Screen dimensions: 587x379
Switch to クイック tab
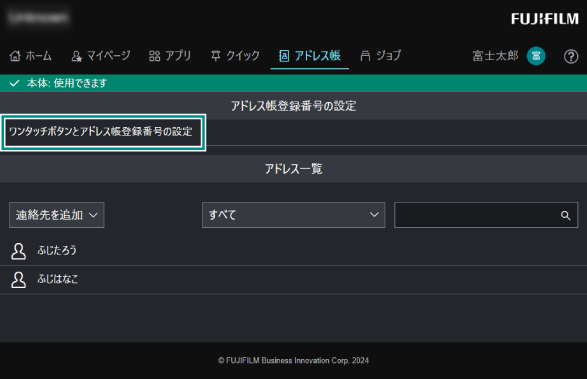pyautogui.click(x=235, y=56)
